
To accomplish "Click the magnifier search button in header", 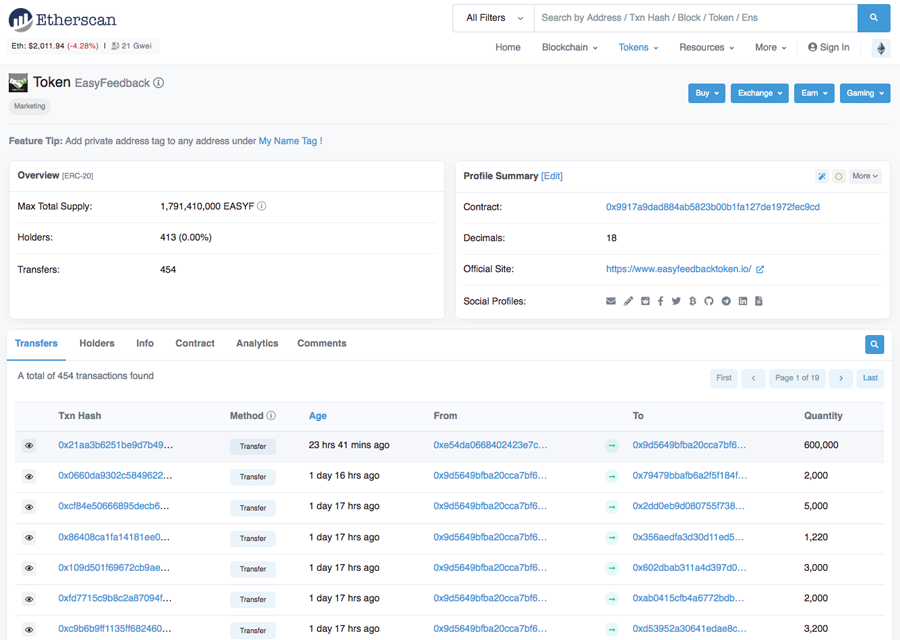I will coord(874,18).
